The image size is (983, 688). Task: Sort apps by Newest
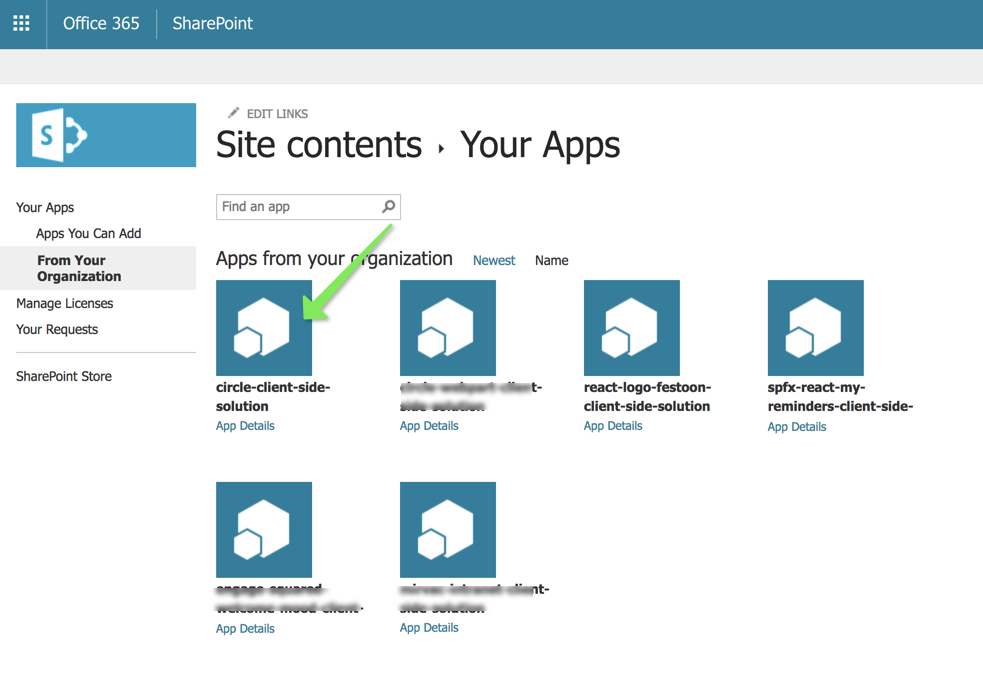click(x=494, y=260)
